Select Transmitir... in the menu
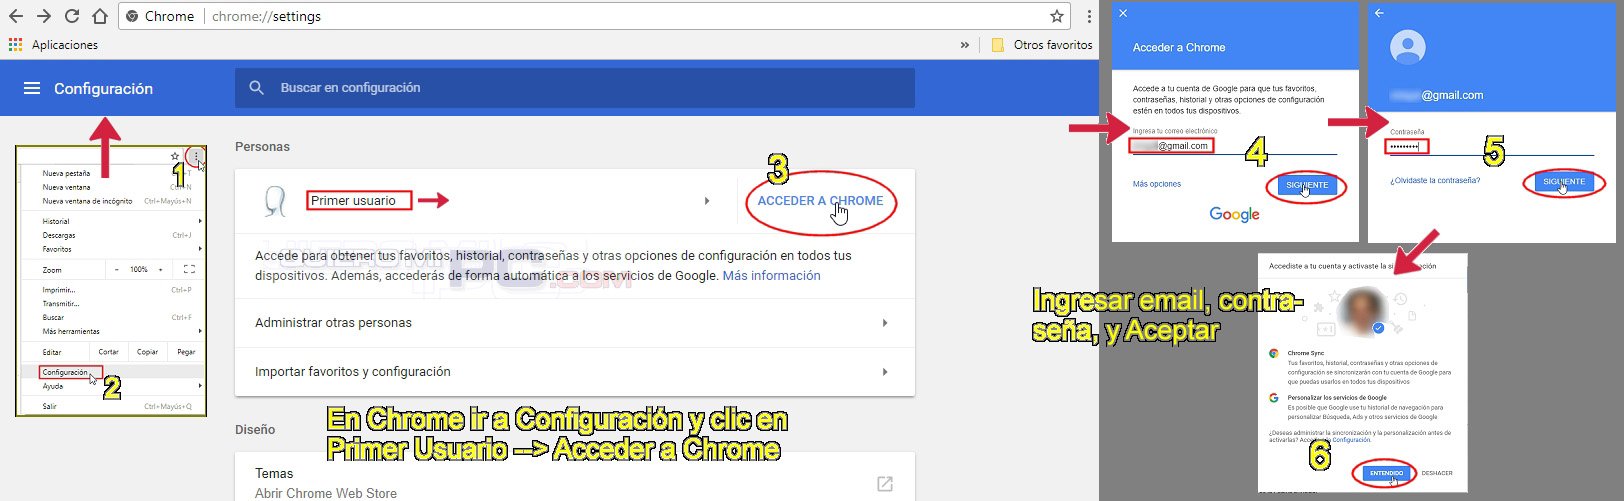This screenshot has width=1624, height=501. tap(61, 303)
